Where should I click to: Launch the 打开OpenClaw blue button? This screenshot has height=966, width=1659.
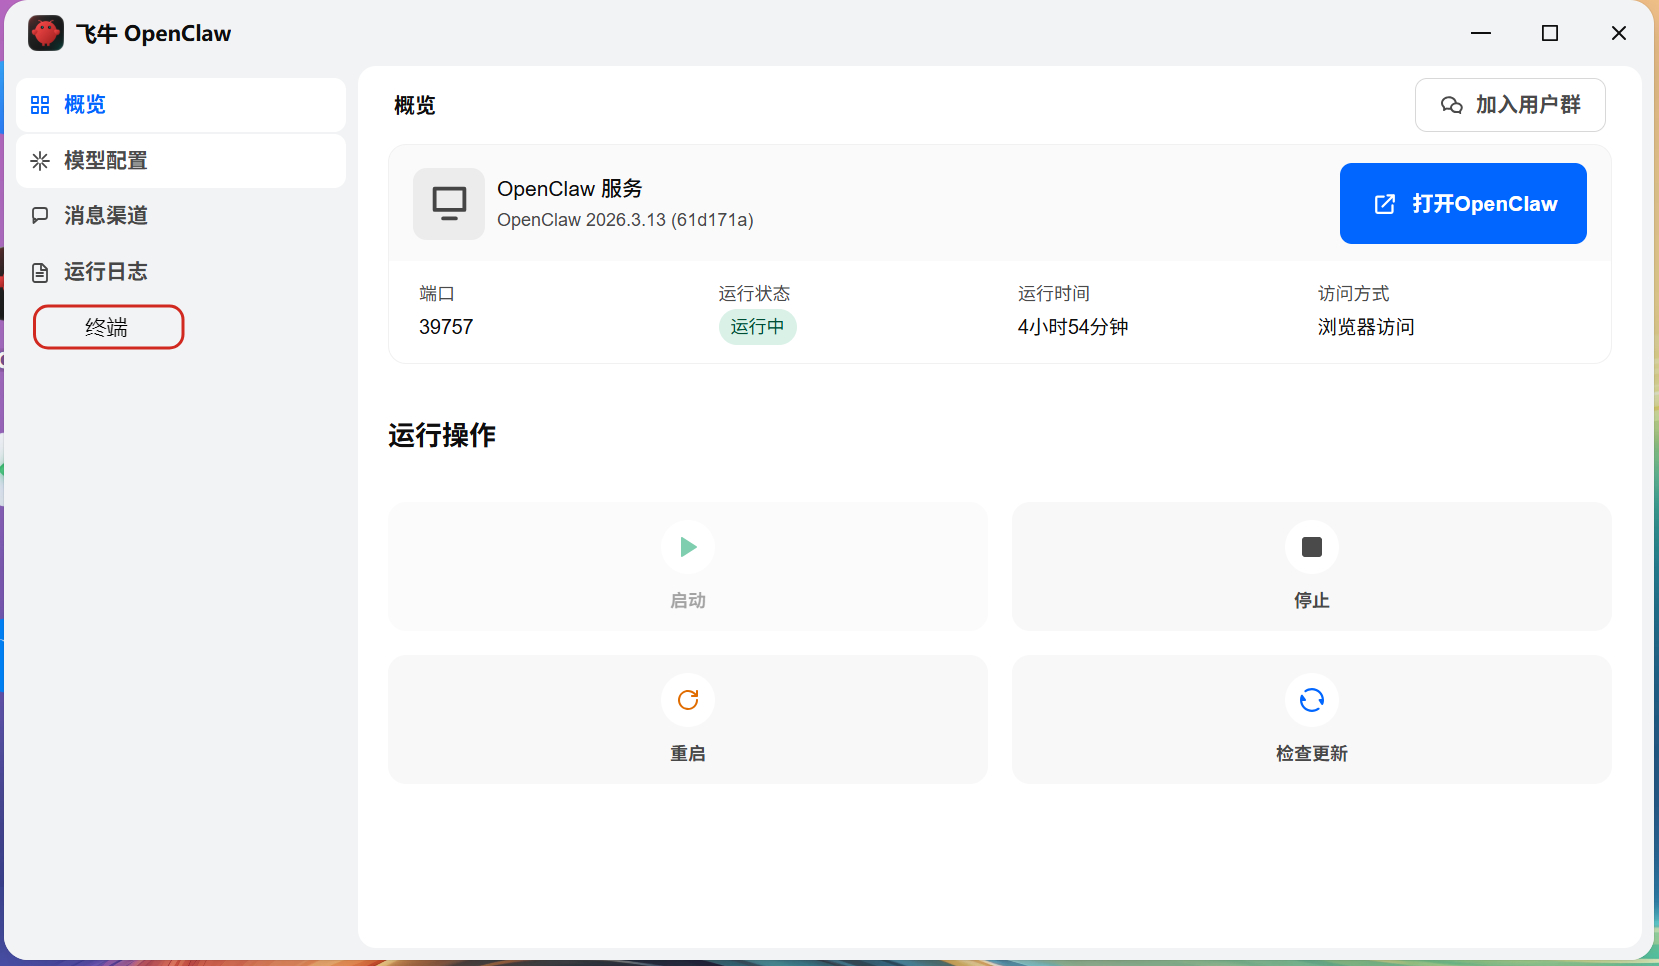(x=1463, y=204)
